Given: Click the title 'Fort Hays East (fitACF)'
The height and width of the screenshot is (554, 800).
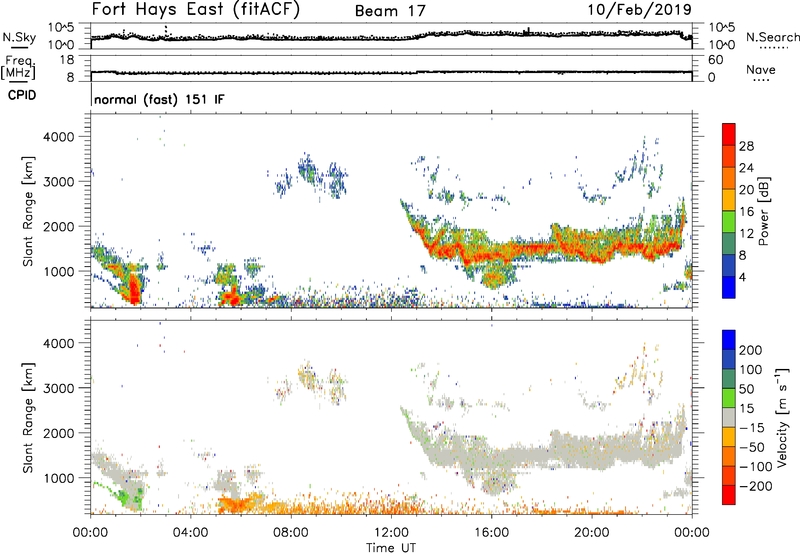Looking at the screenshot, I should (x=196, y=10).
